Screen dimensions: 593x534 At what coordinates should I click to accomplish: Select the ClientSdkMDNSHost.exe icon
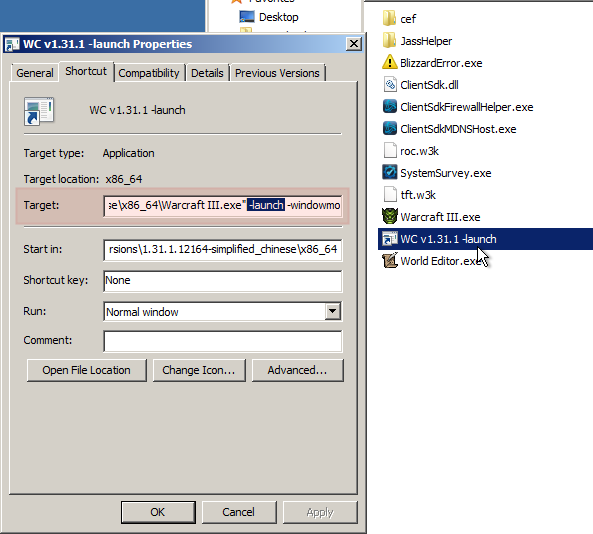[390, 128]
